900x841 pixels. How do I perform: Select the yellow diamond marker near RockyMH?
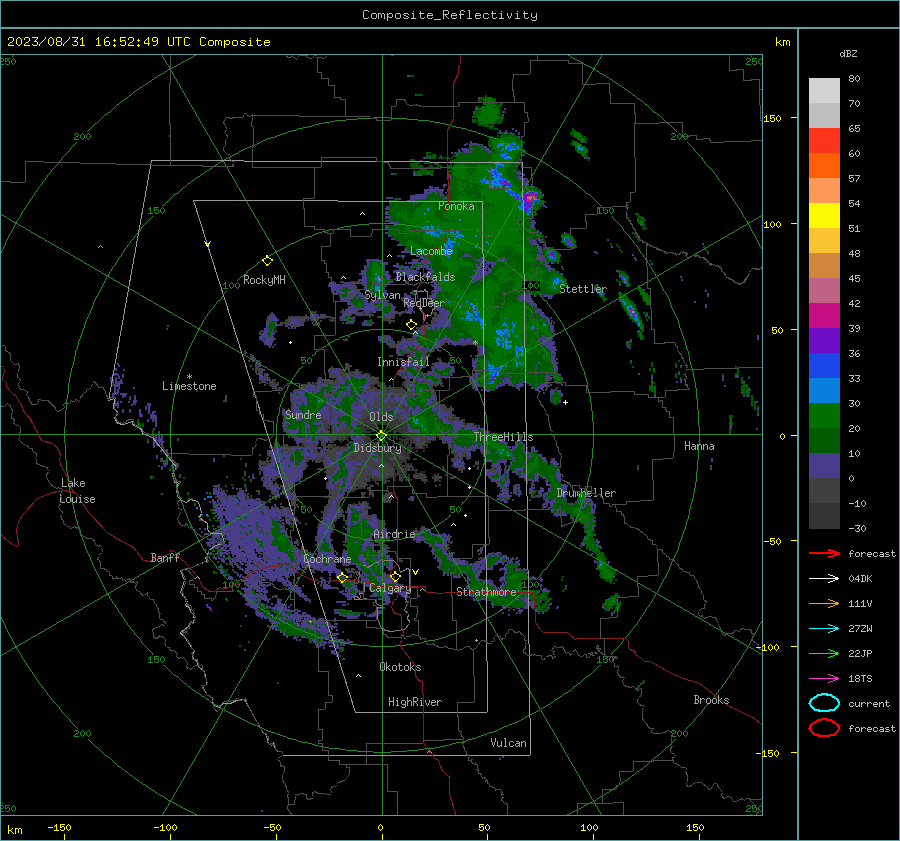tap(267, 261)
